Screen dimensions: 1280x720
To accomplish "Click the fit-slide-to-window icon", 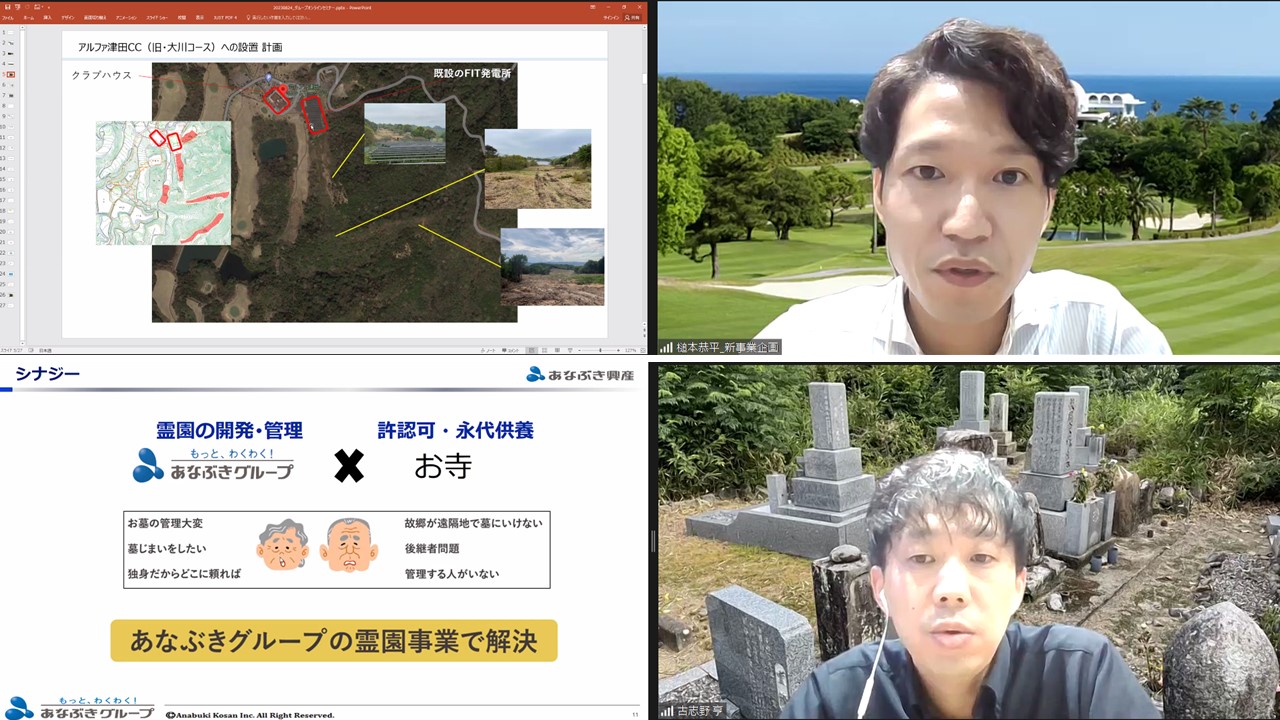I will click(643, 350).
